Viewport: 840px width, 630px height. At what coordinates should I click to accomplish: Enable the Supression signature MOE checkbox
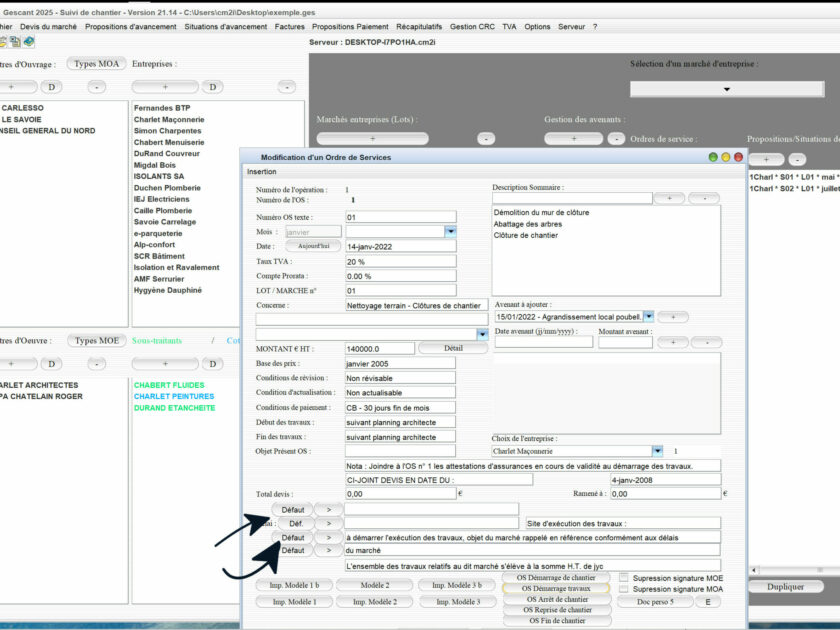tap(623, 577)
